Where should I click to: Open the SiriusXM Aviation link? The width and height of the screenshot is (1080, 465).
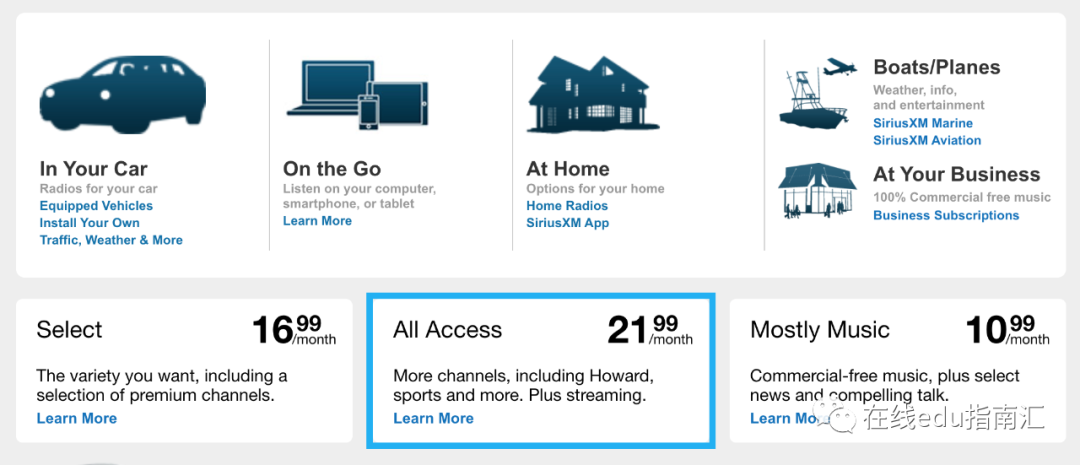point(927,141)
